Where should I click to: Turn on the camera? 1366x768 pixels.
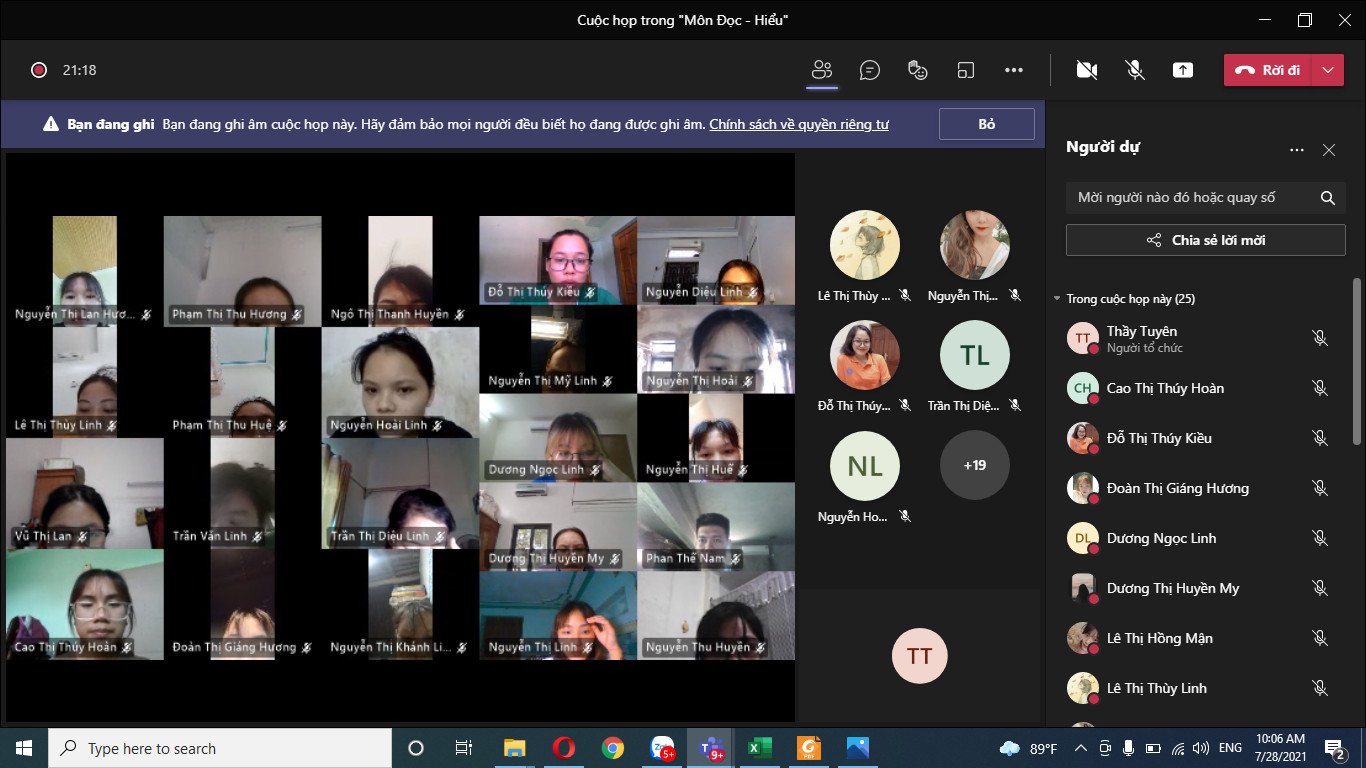pos(1086,70)
